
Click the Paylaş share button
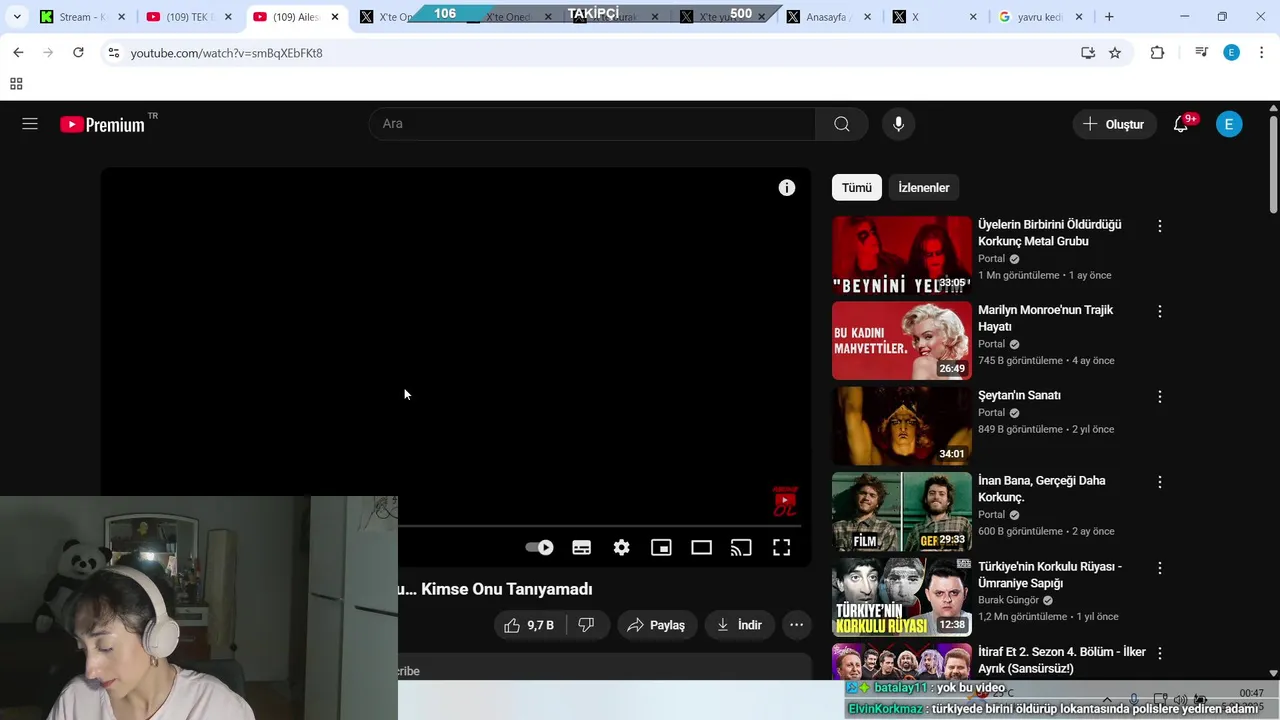point(656,625)
